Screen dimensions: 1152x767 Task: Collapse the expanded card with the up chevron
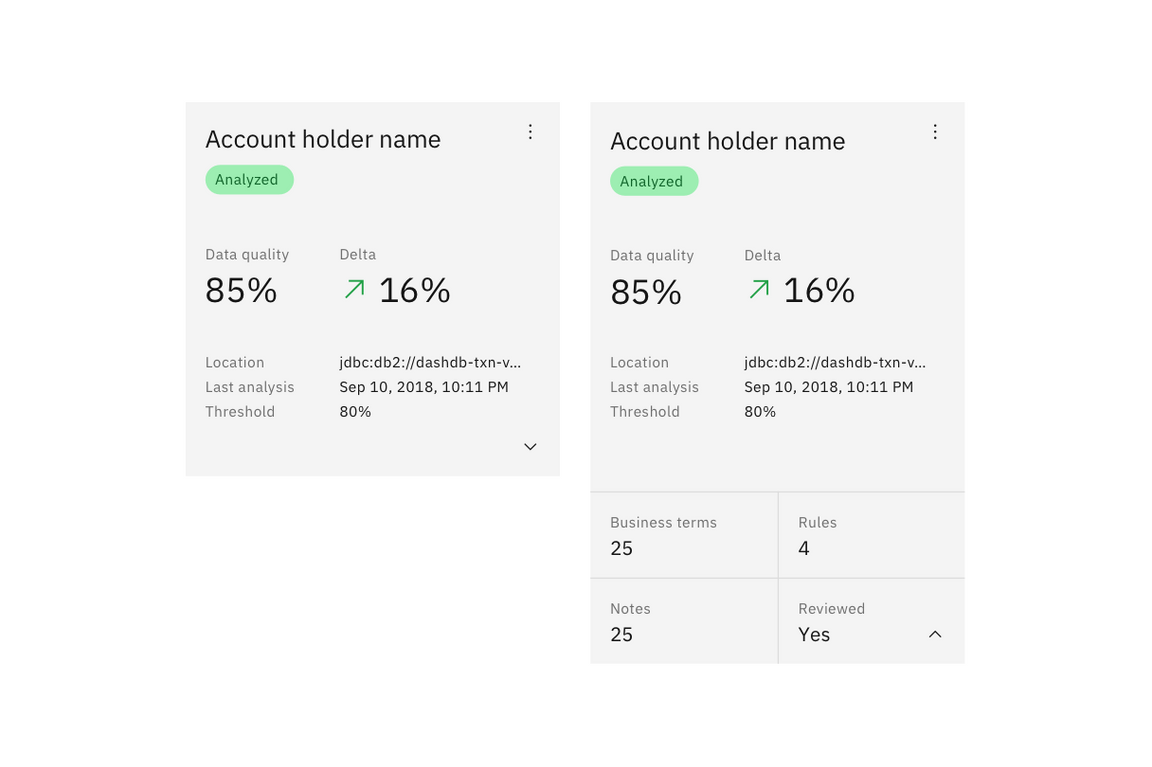pos(935,634)
